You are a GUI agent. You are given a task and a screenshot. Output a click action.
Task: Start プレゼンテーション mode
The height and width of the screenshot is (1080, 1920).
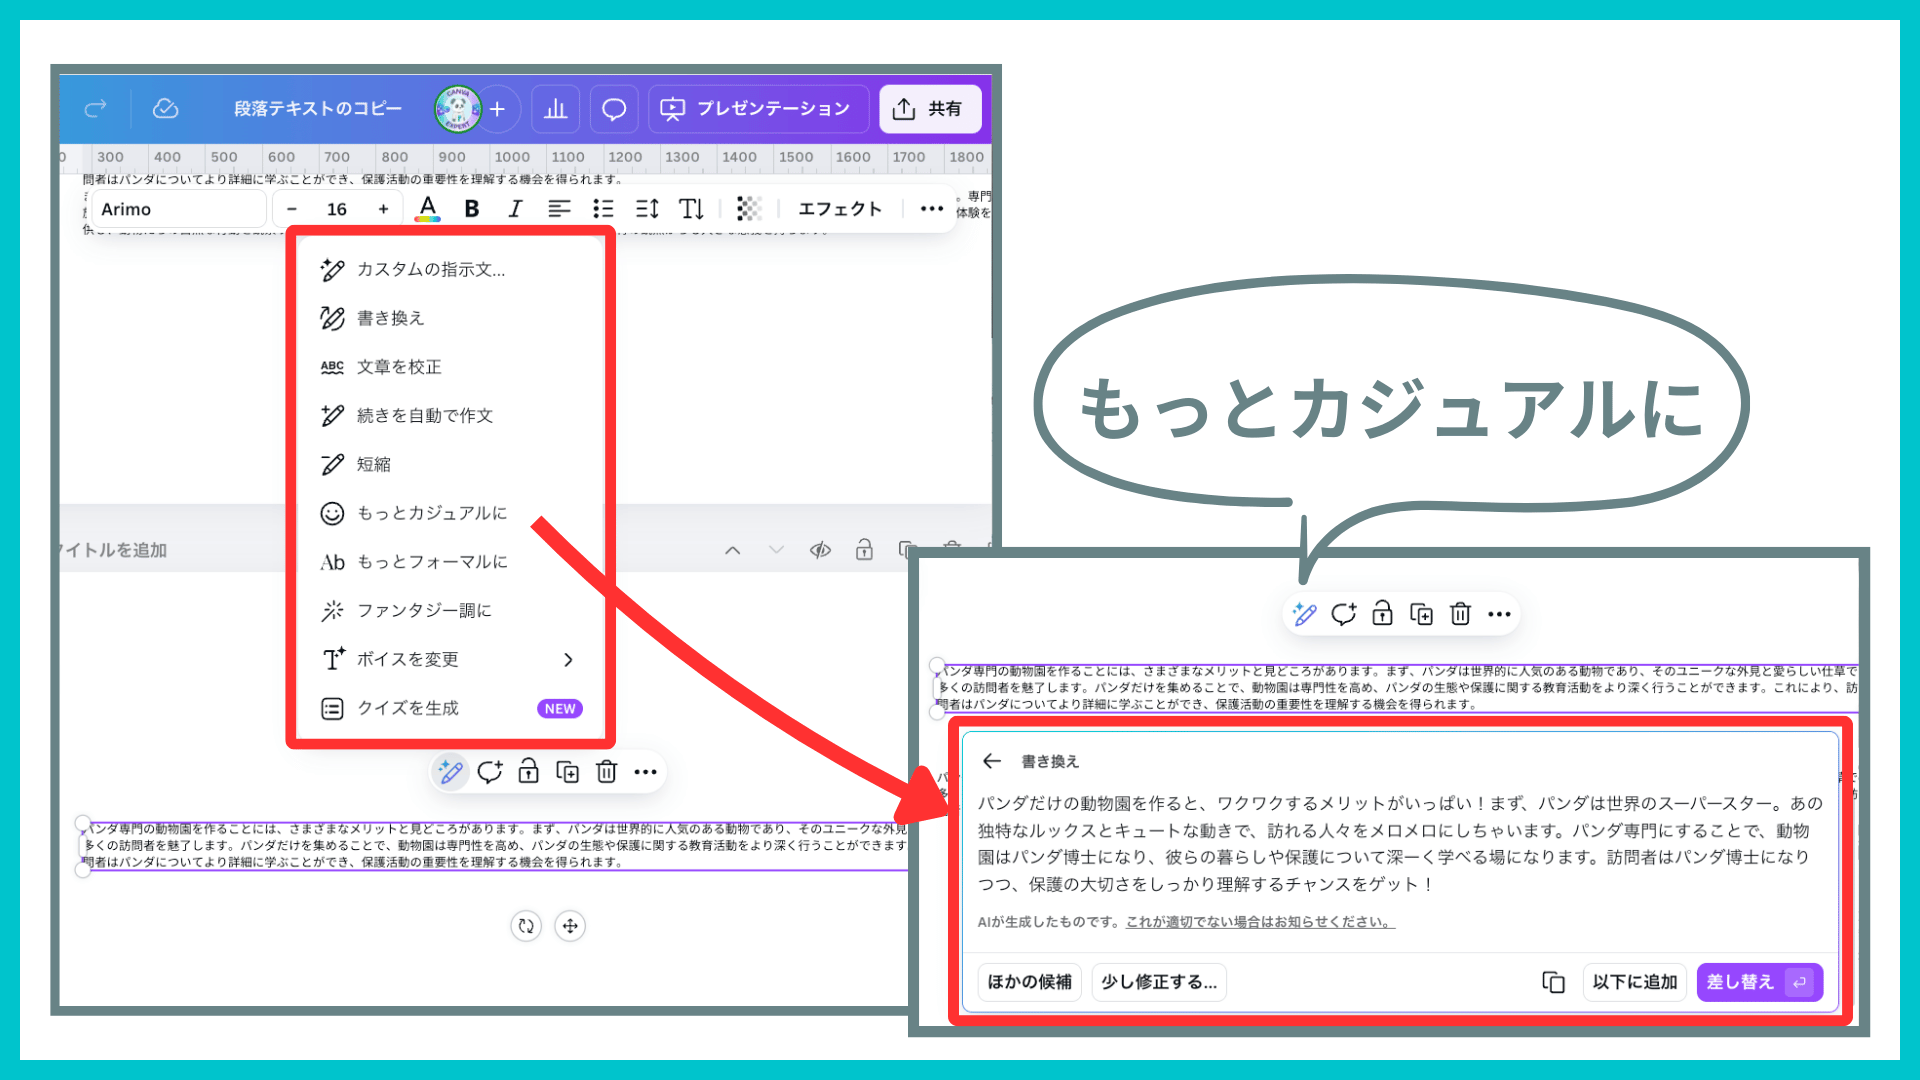tap(758, 109)
